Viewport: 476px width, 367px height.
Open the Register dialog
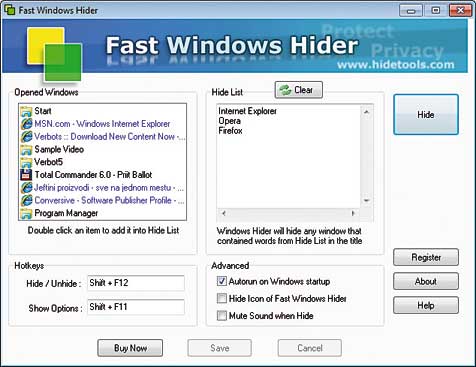pyautogui.click(x=426, y=257)
